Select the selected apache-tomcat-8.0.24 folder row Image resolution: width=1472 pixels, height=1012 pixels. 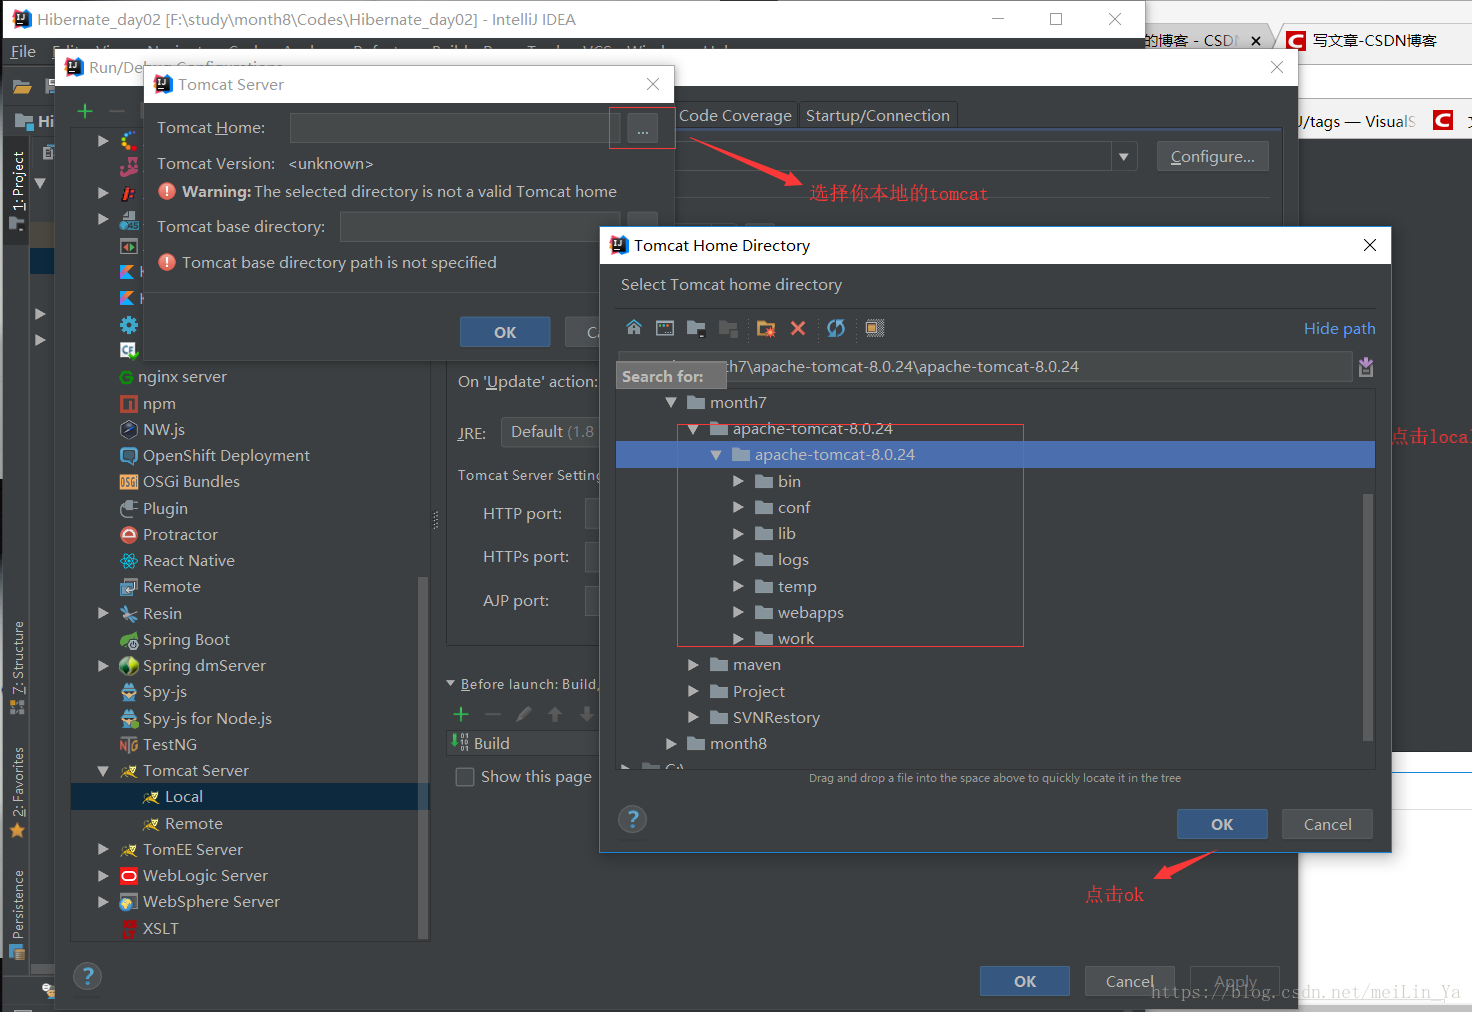[x=995, y=455]
